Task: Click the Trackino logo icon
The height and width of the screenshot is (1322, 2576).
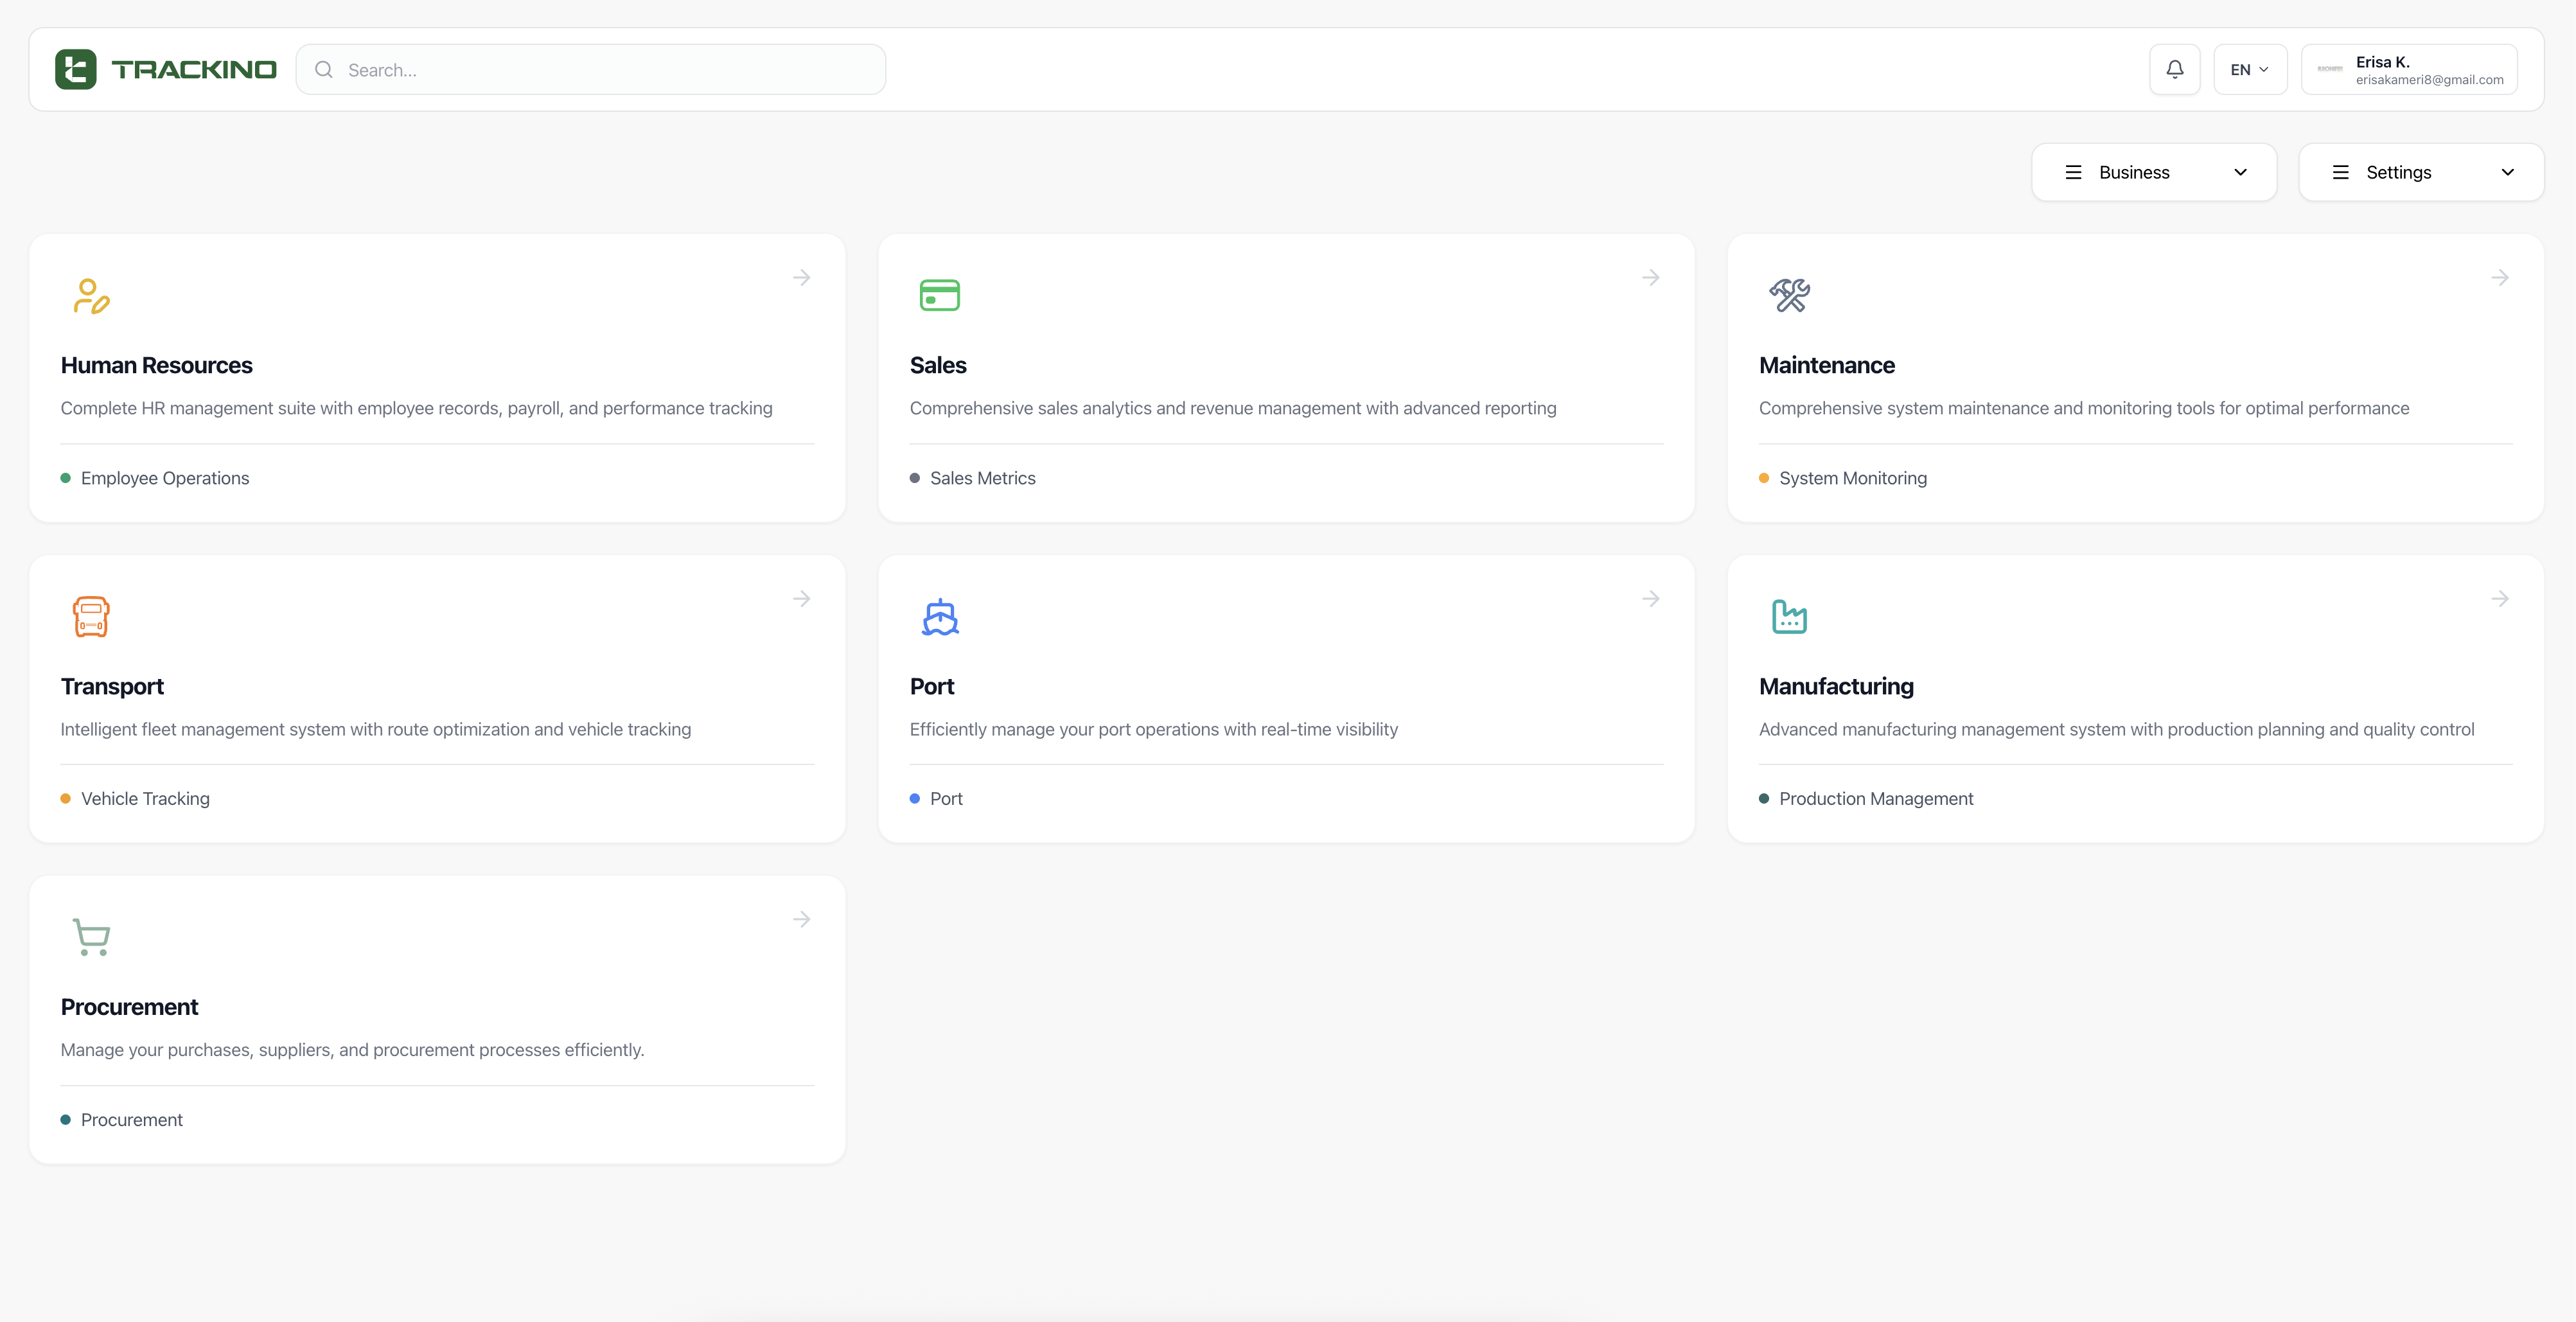Action: (76, 69)
